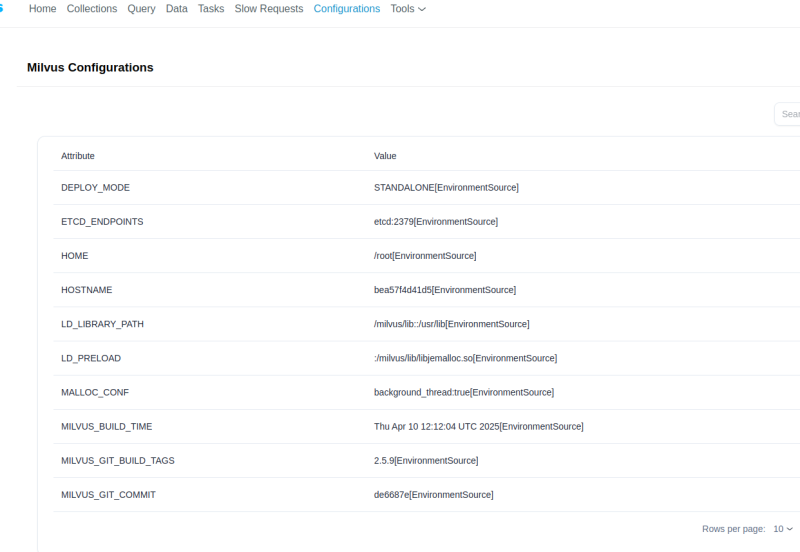Open the rows per page selector
The height and width of the screenshot is (552, 800).
pyautogui.click(x=783, y=529)
